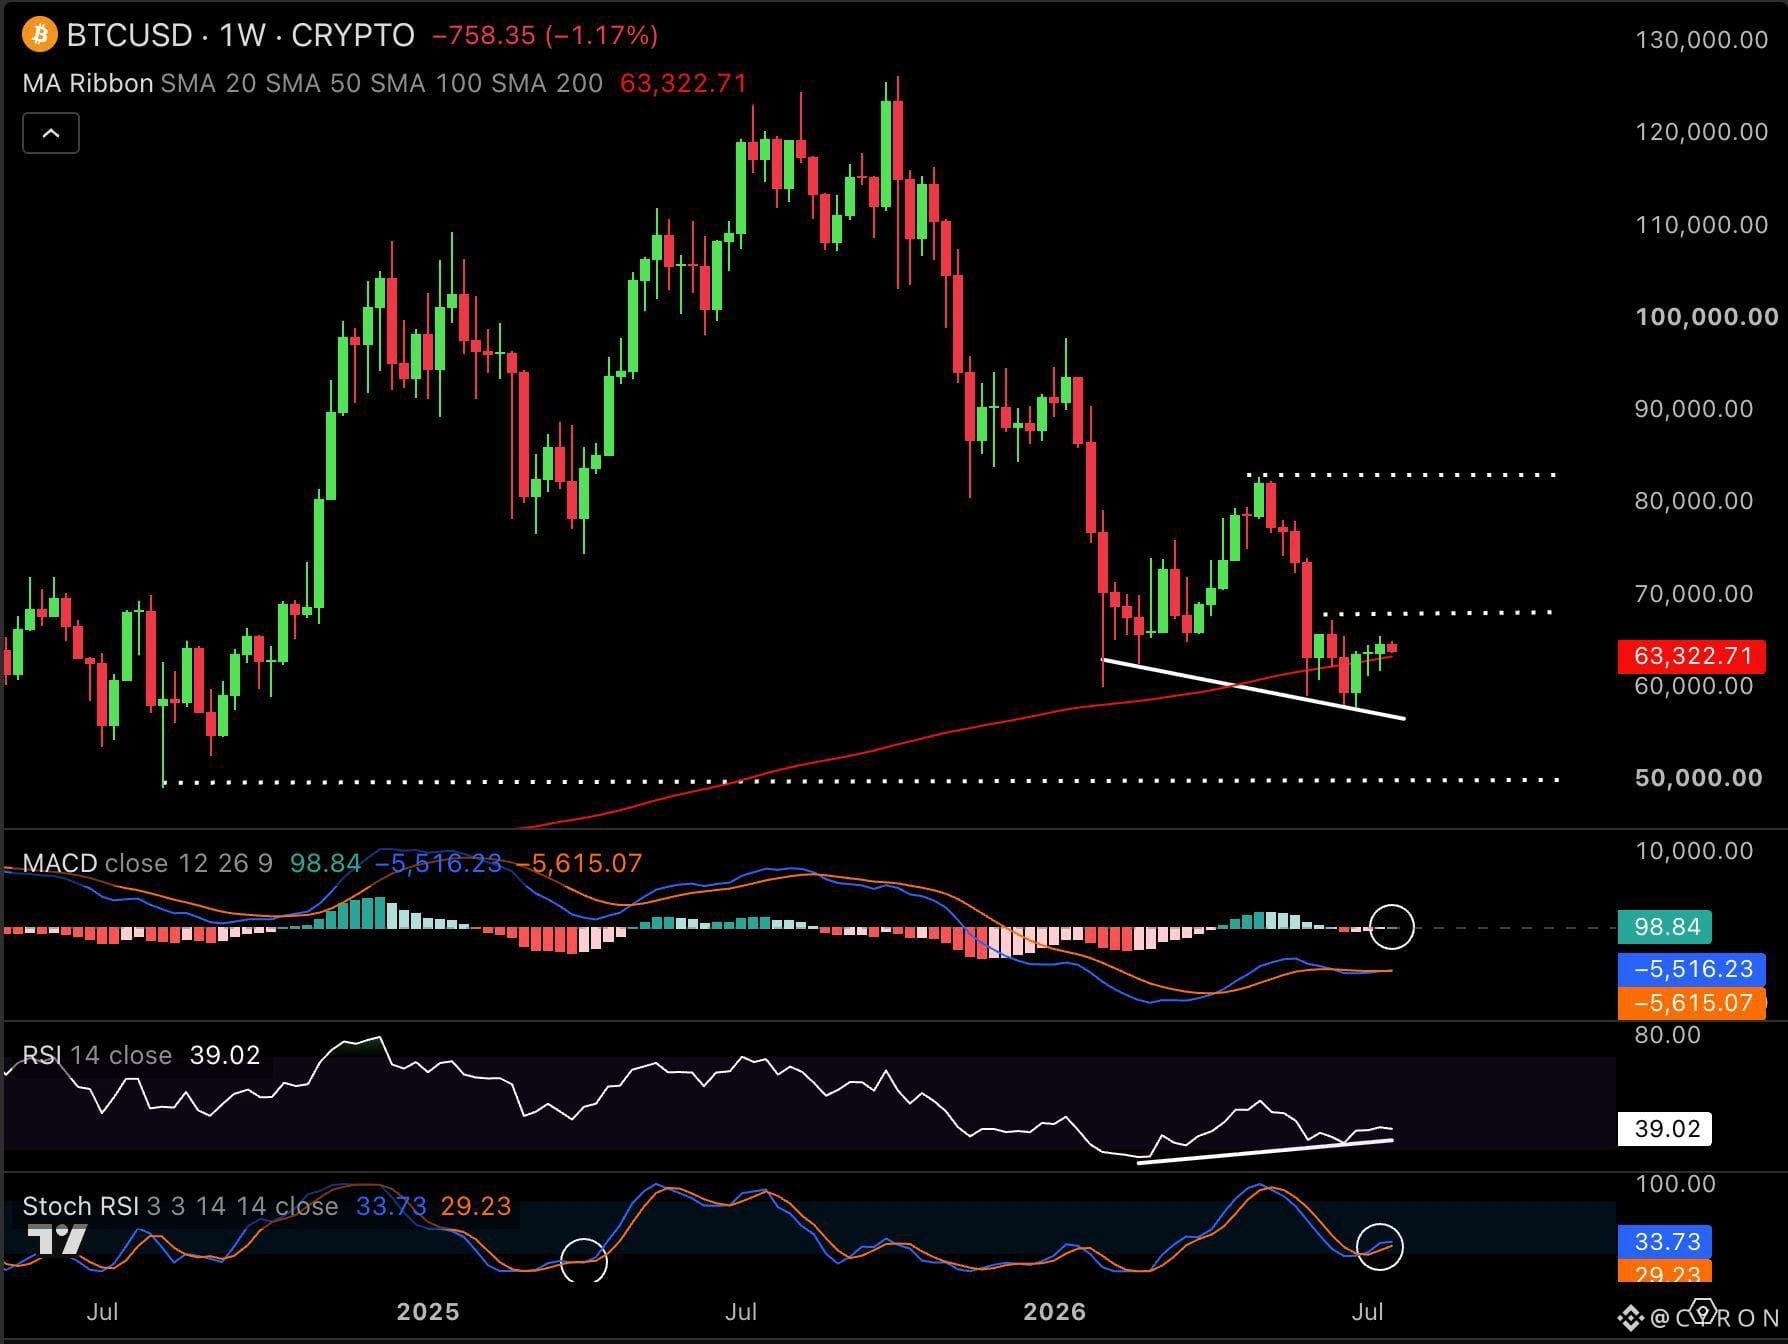Screen dimensions: 1788x1344
Task: Click the 80.00 label on RSI axis
Action: pos(1668,1035)
